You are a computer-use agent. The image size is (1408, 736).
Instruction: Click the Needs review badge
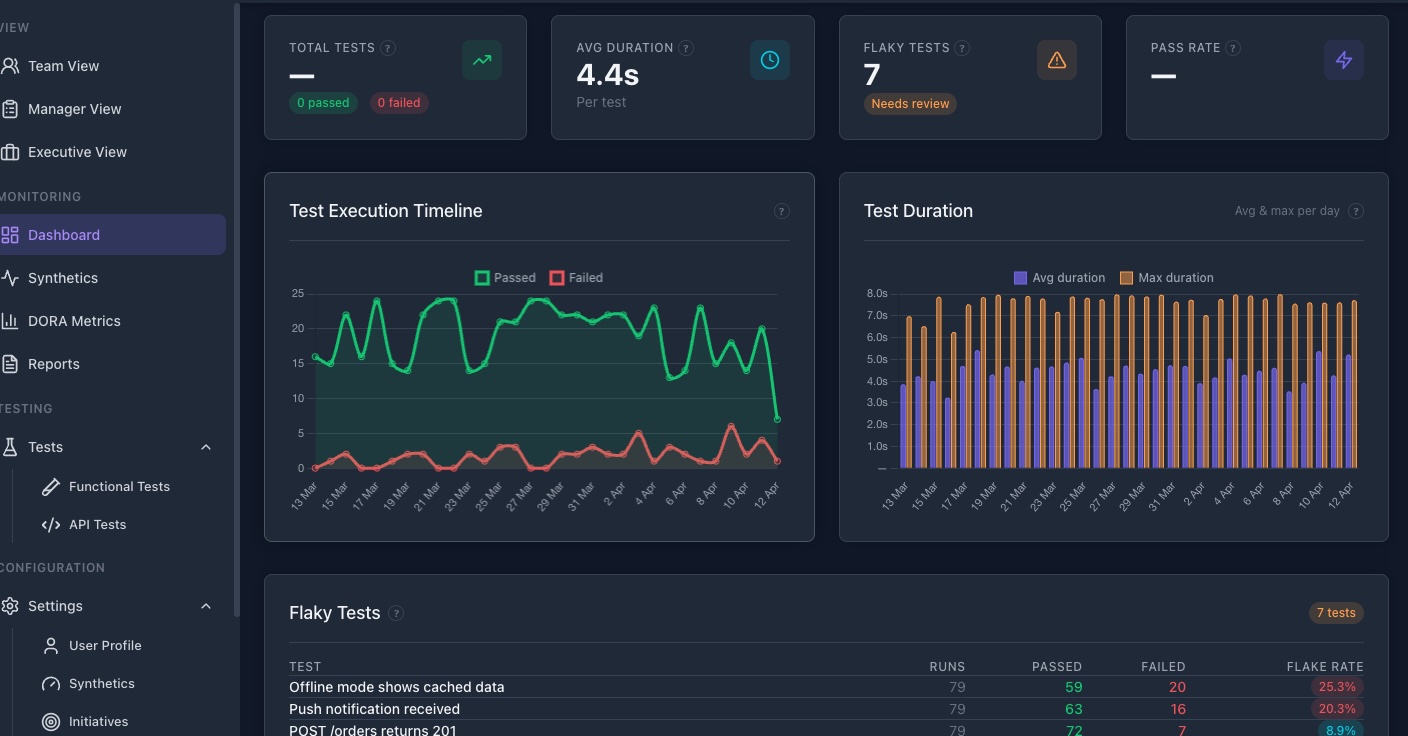tap(910, 103)
